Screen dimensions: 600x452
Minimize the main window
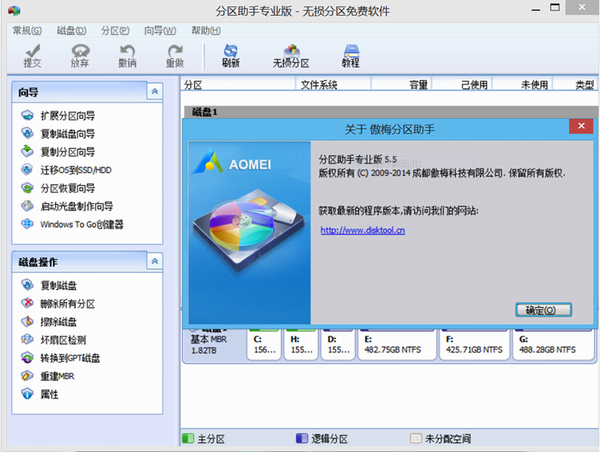[x=536, y=10]
